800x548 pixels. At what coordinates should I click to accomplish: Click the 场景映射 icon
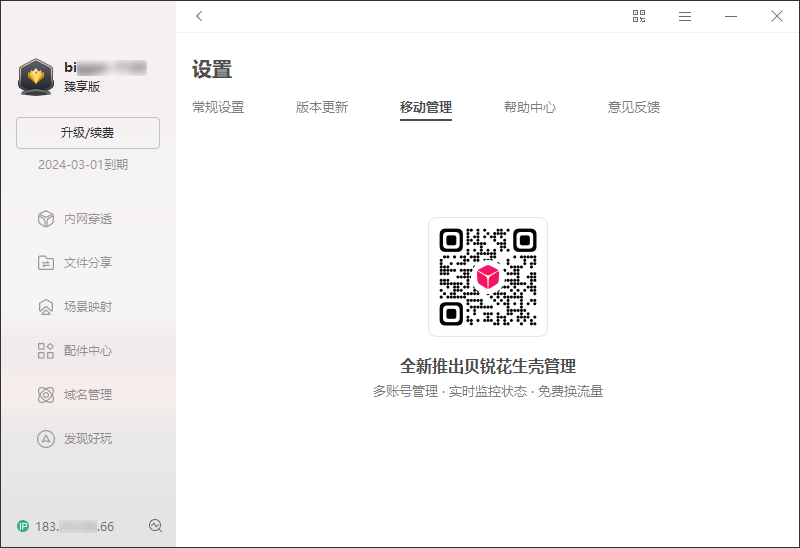(x=45, y=307)
